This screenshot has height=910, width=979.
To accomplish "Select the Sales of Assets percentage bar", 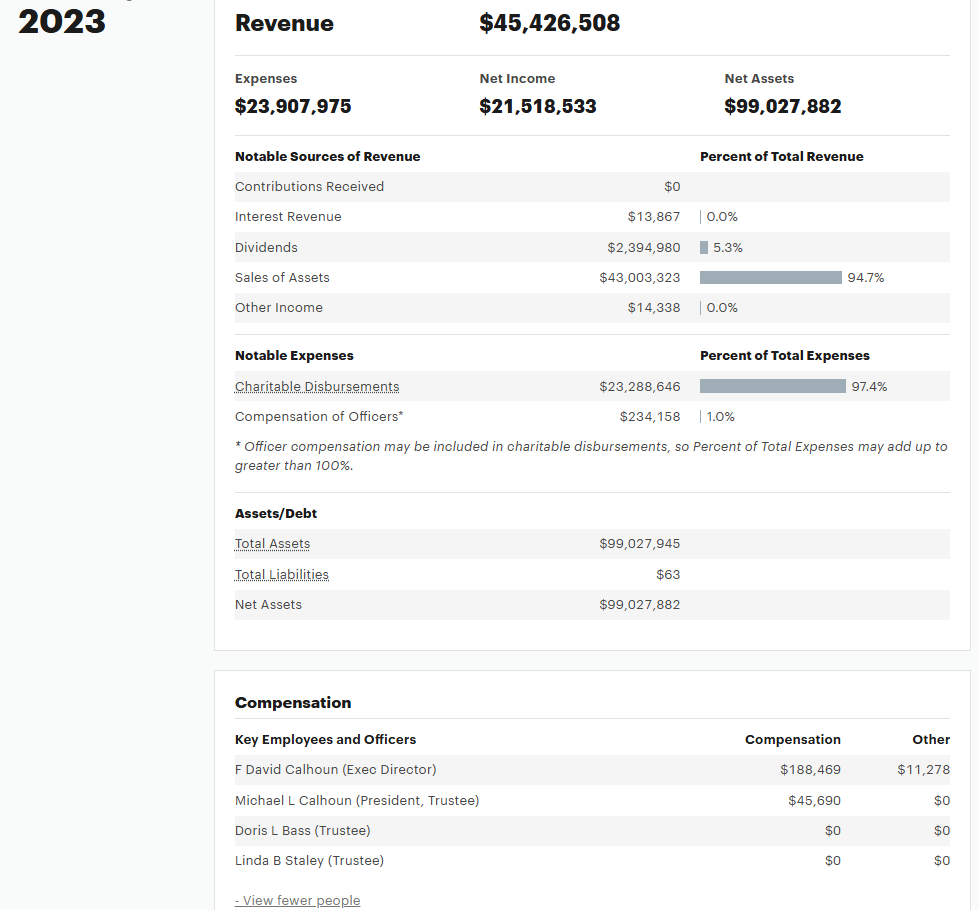I will coord(770,277).
